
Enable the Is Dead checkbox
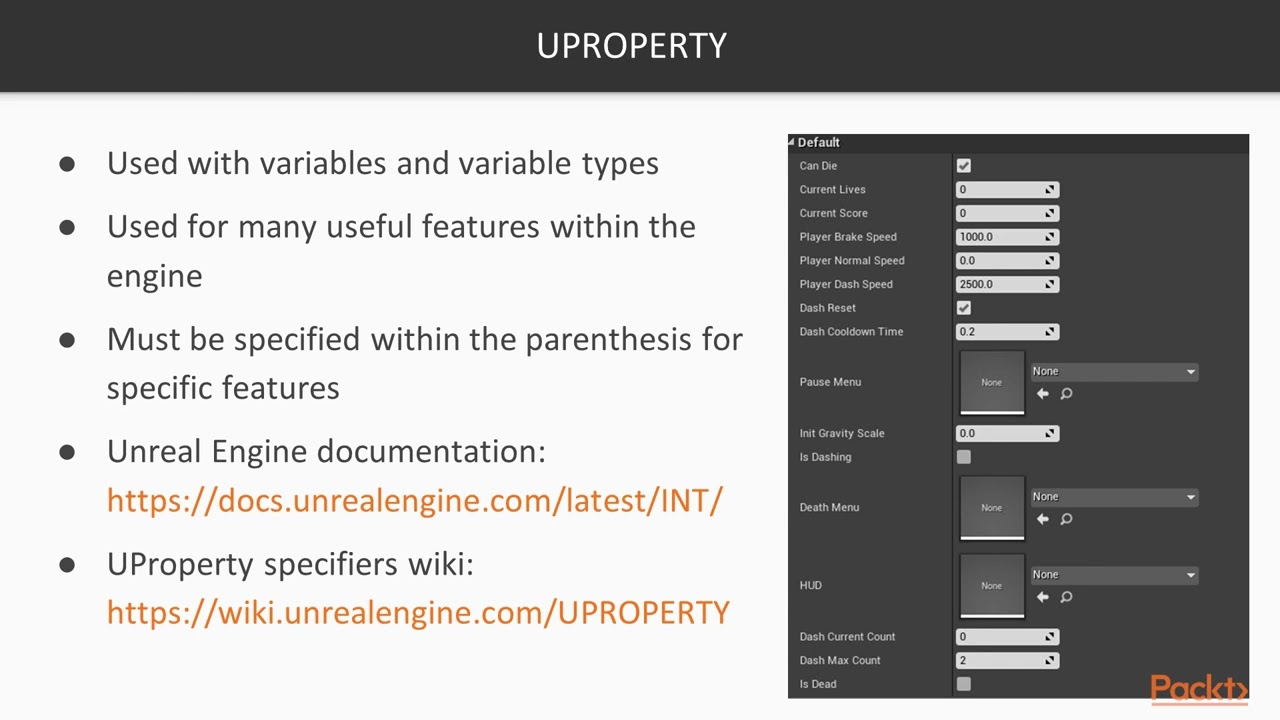(x=964, y=684)
